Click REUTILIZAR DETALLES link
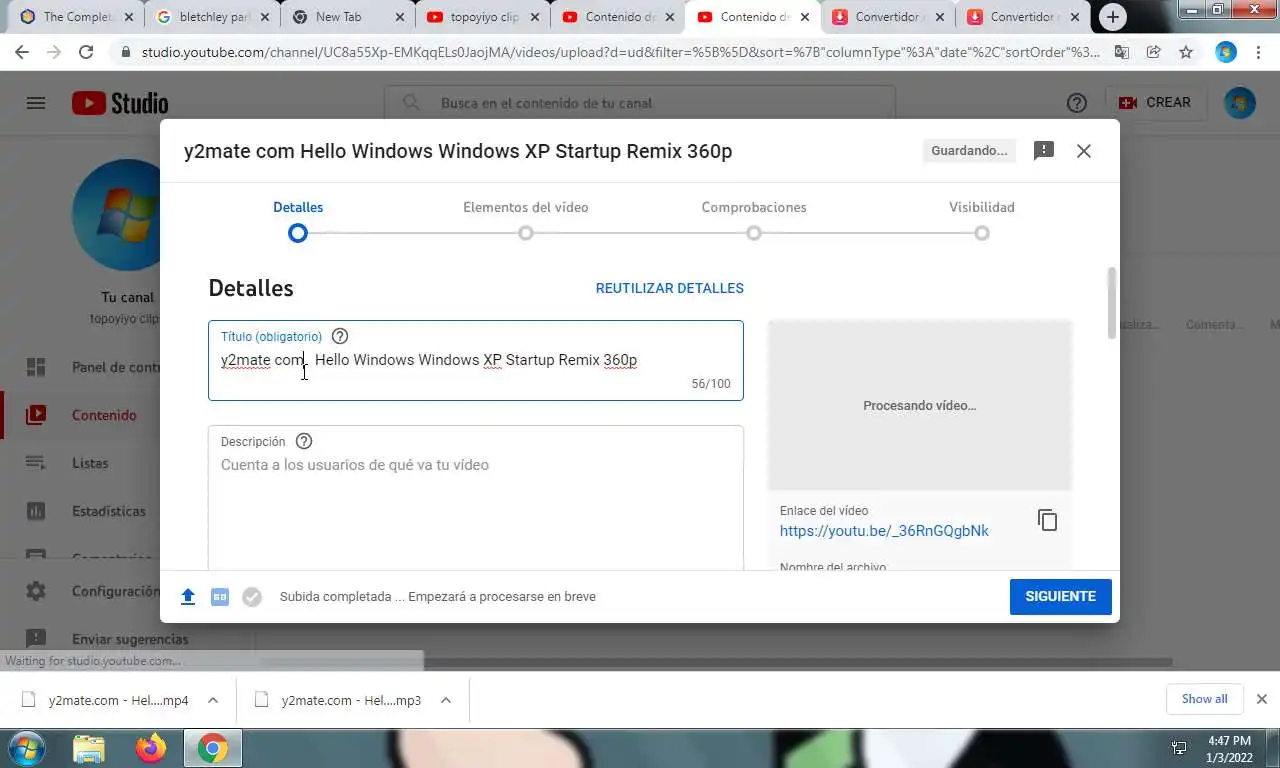 (x=670, y=288)
